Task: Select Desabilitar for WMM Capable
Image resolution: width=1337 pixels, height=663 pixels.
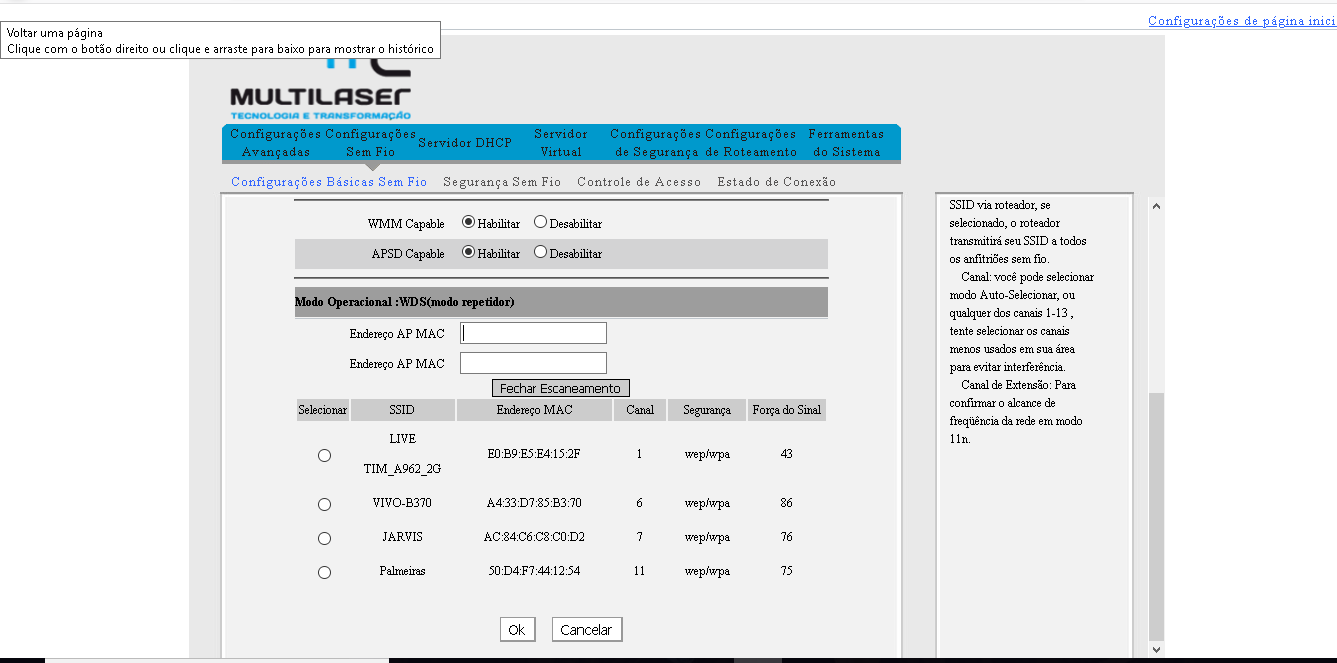Action: 540,222
